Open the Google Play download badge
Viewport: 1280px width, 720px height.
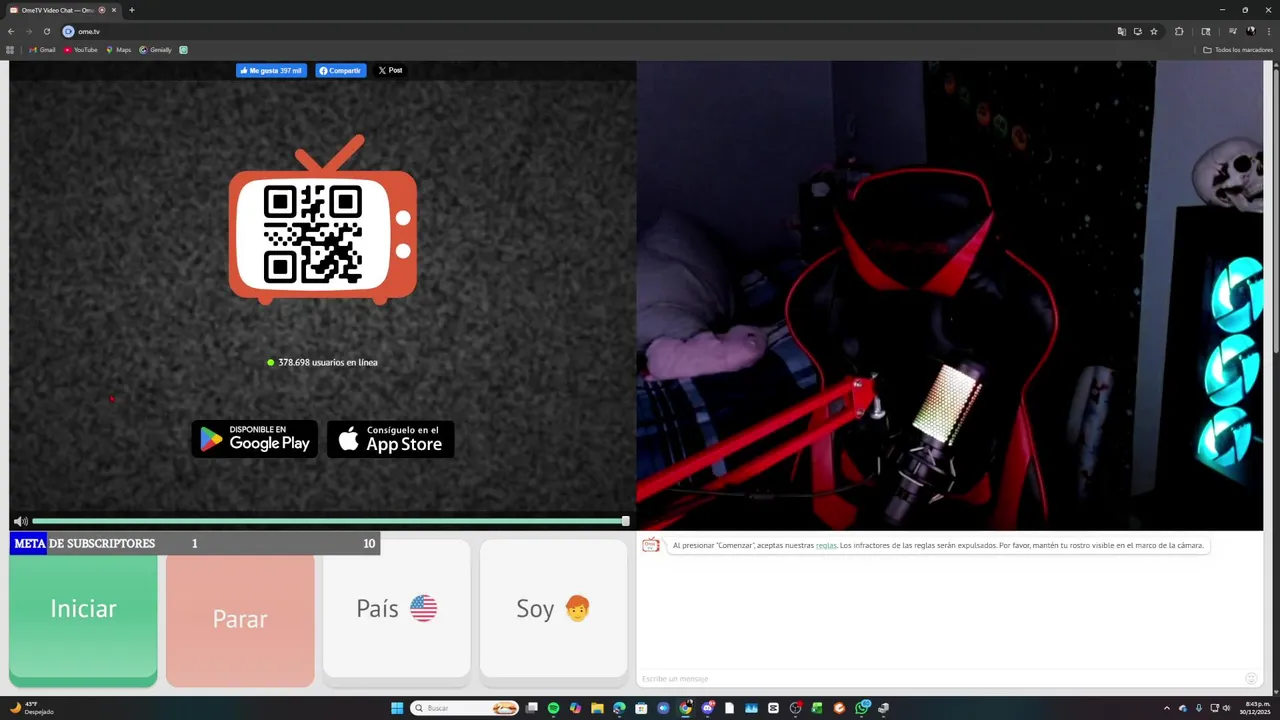254,439
